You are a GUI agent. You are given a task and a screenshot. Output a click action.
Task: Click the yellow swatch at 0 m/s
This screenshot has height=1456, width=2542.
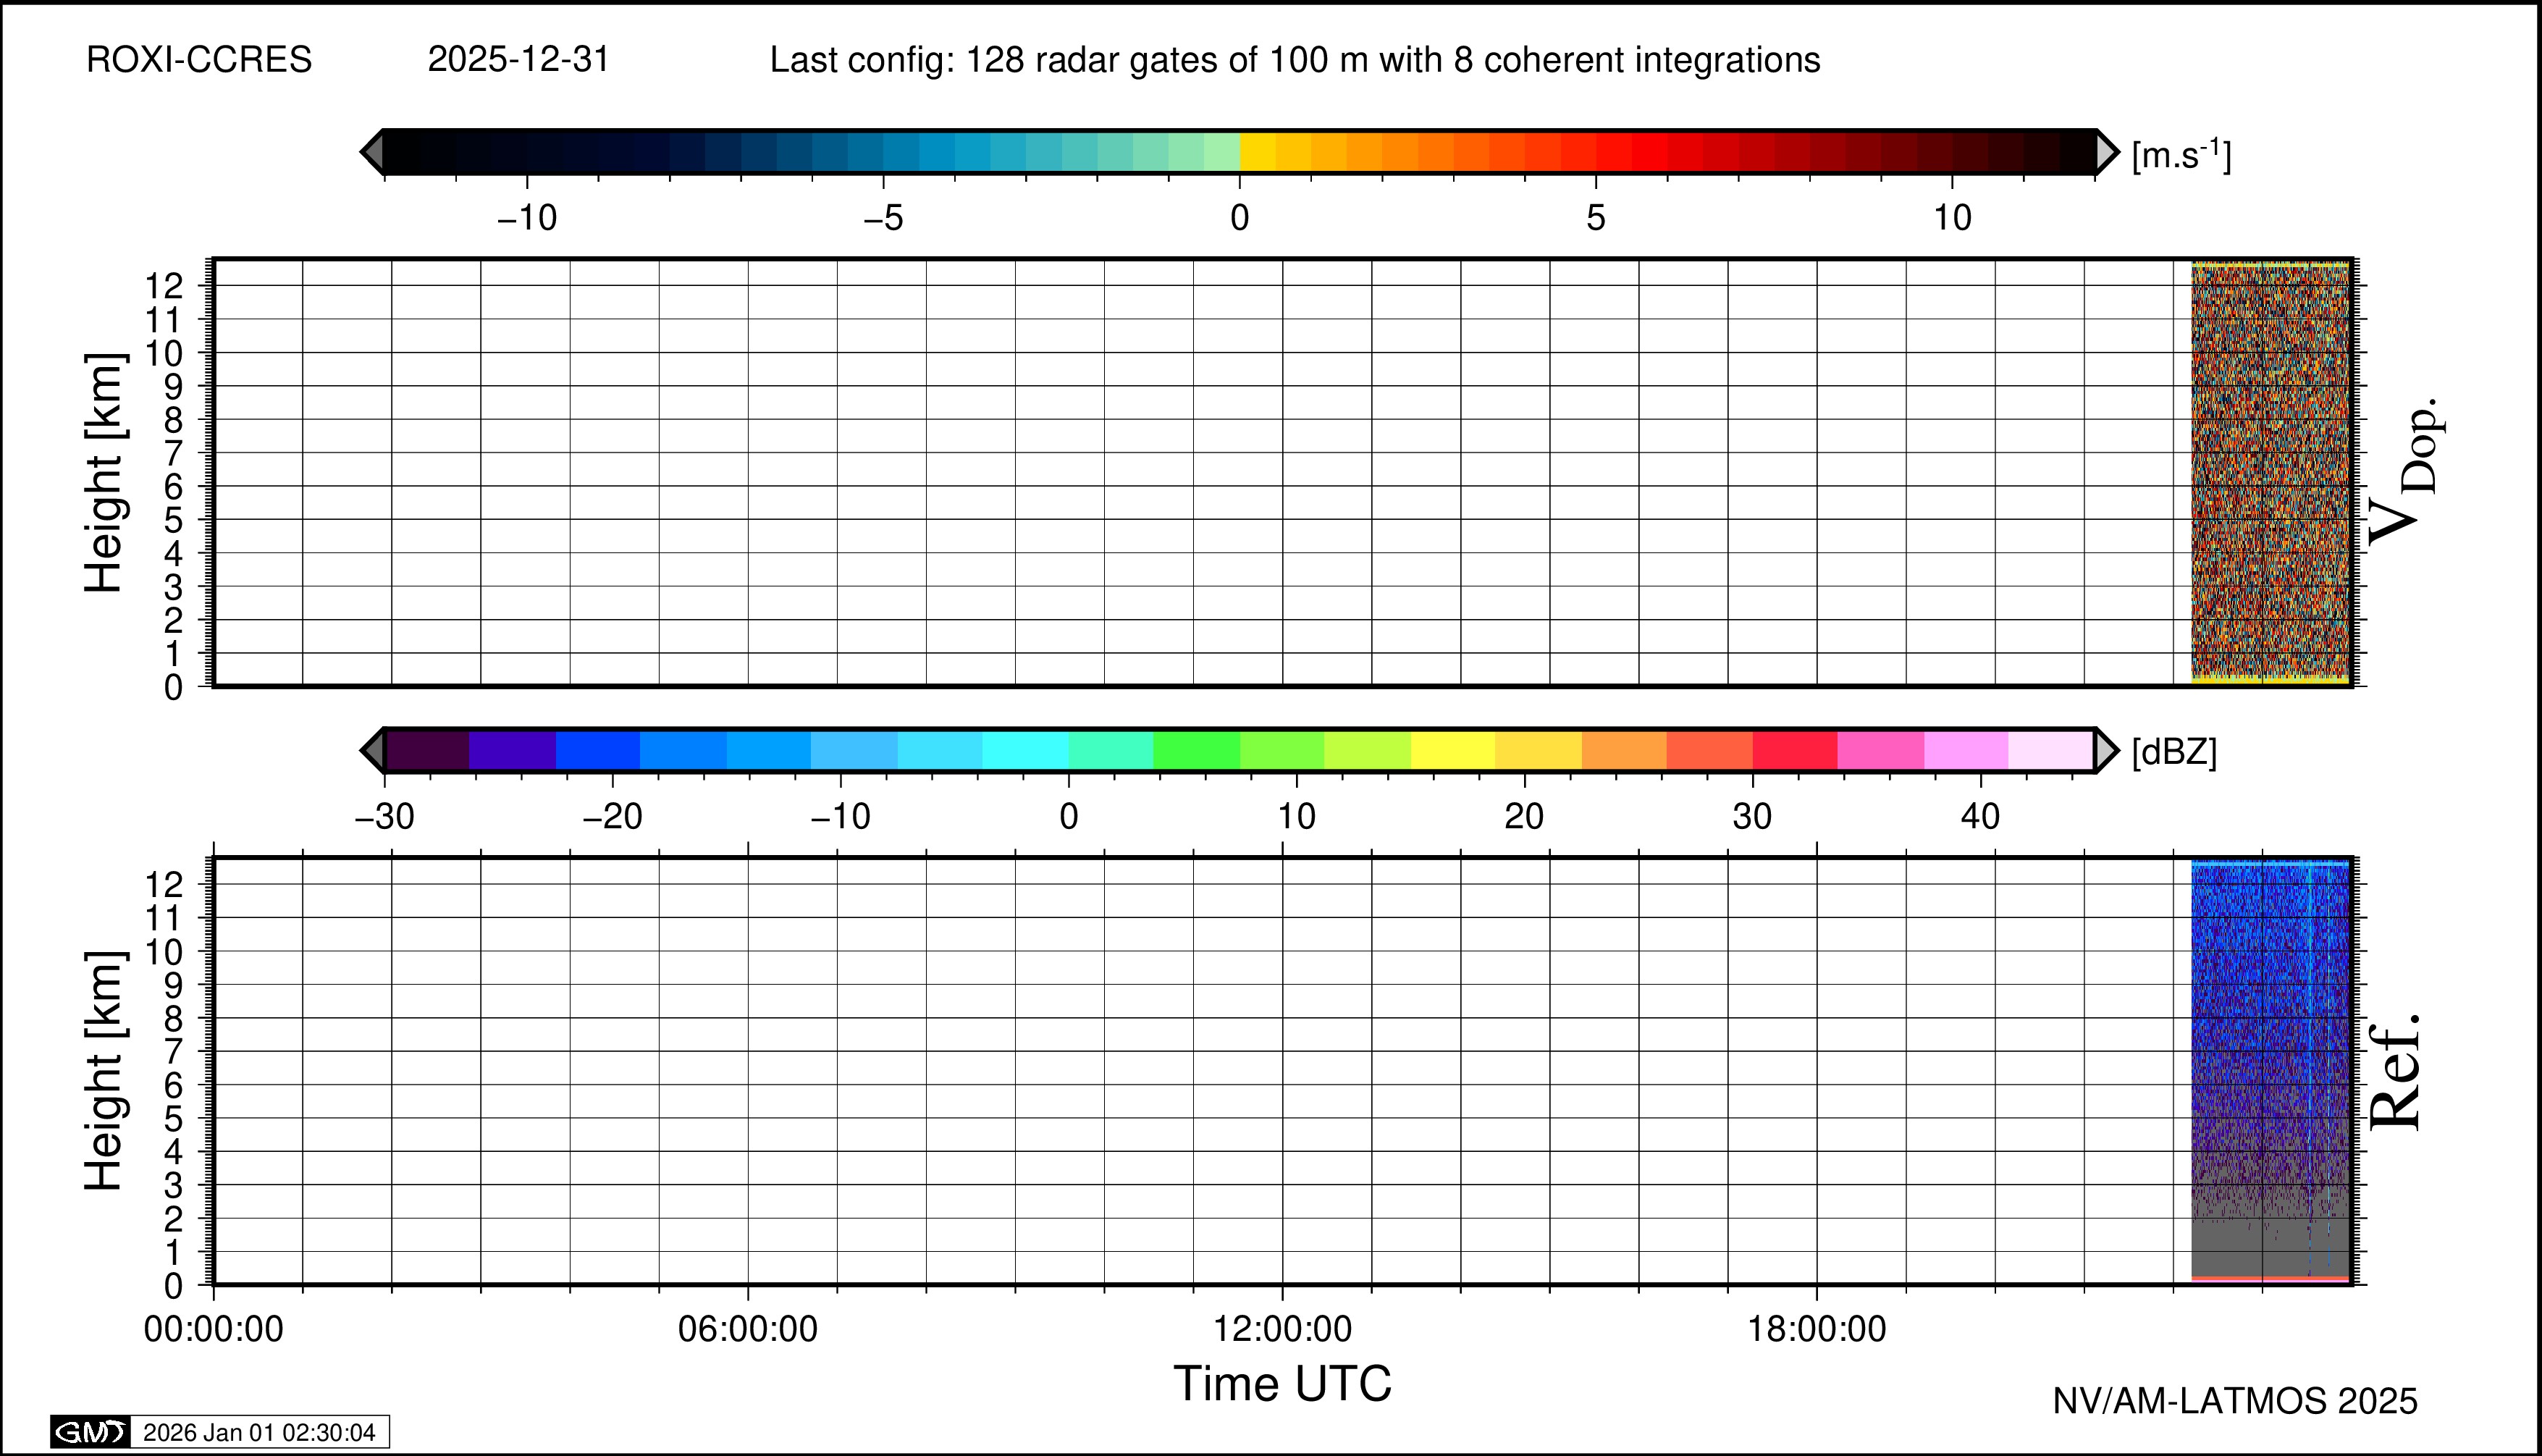coord(1258,152)
